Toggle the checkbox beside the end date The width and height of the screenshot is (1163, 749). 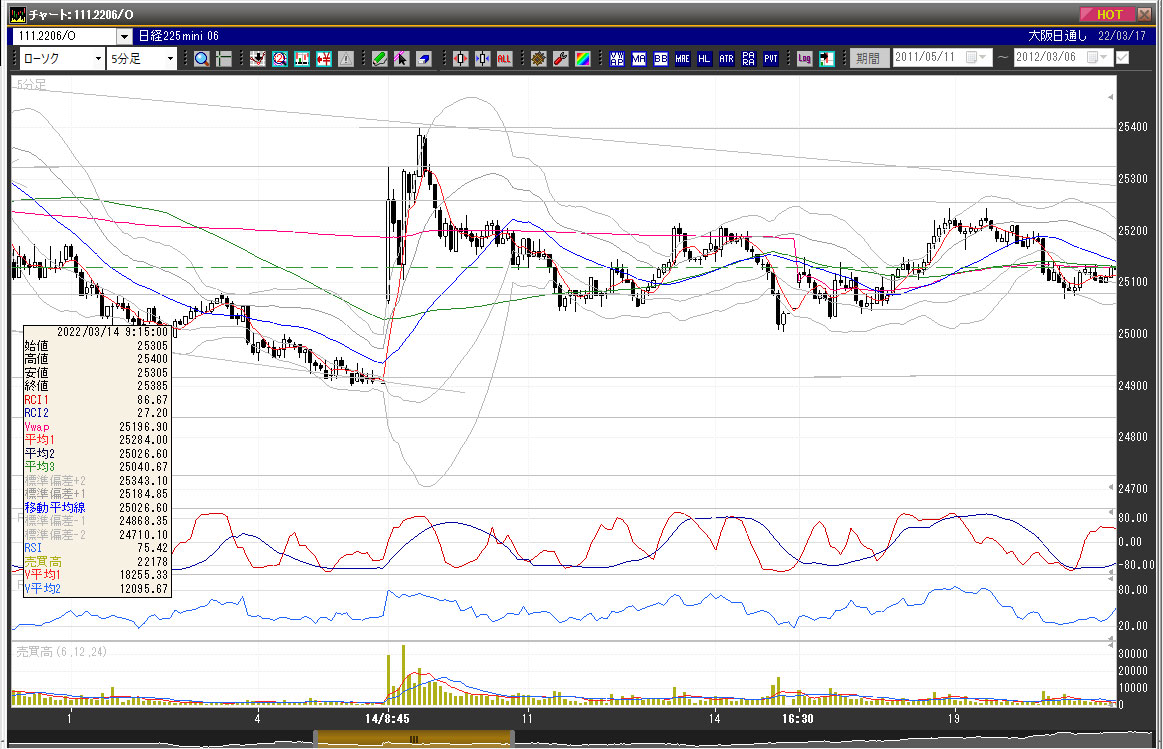coord(1122,58)
